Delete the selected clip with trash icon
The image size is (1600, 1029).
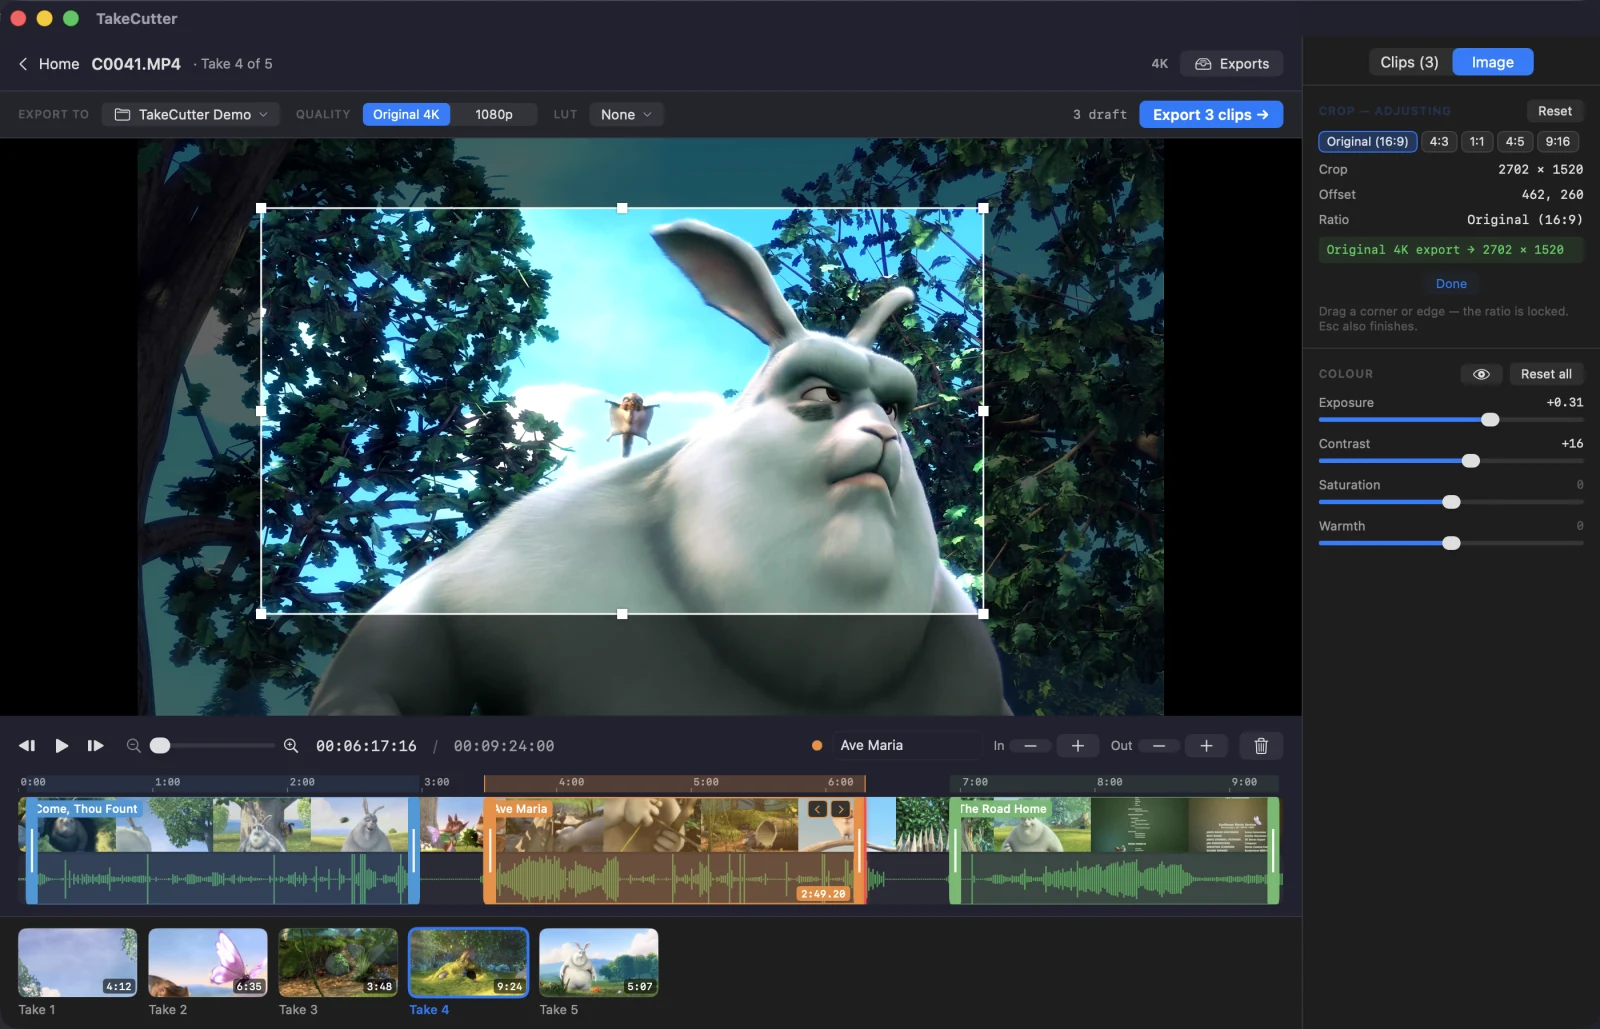point(1261,746)
